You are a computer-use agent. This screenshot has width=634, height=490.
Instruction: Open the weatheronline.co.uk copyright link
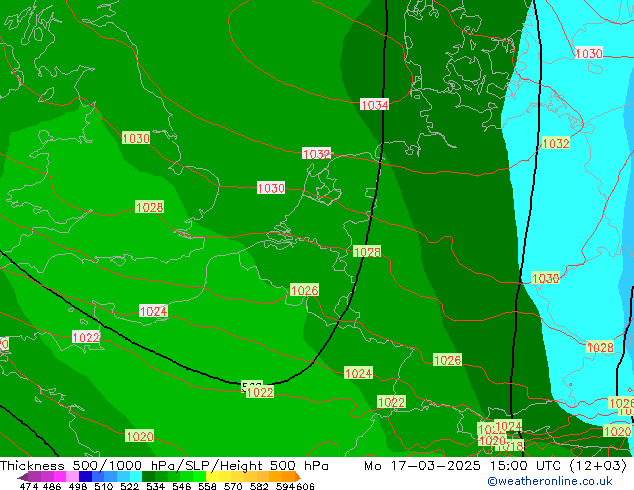tap(550, 481)
